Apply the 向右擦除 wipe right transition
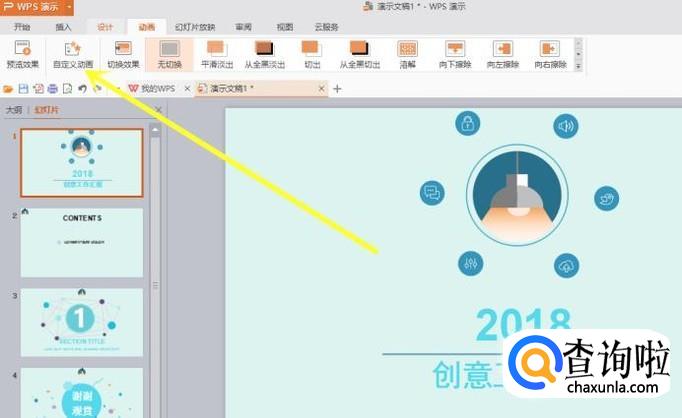The image size is (682, 418). tap(550, 55)
